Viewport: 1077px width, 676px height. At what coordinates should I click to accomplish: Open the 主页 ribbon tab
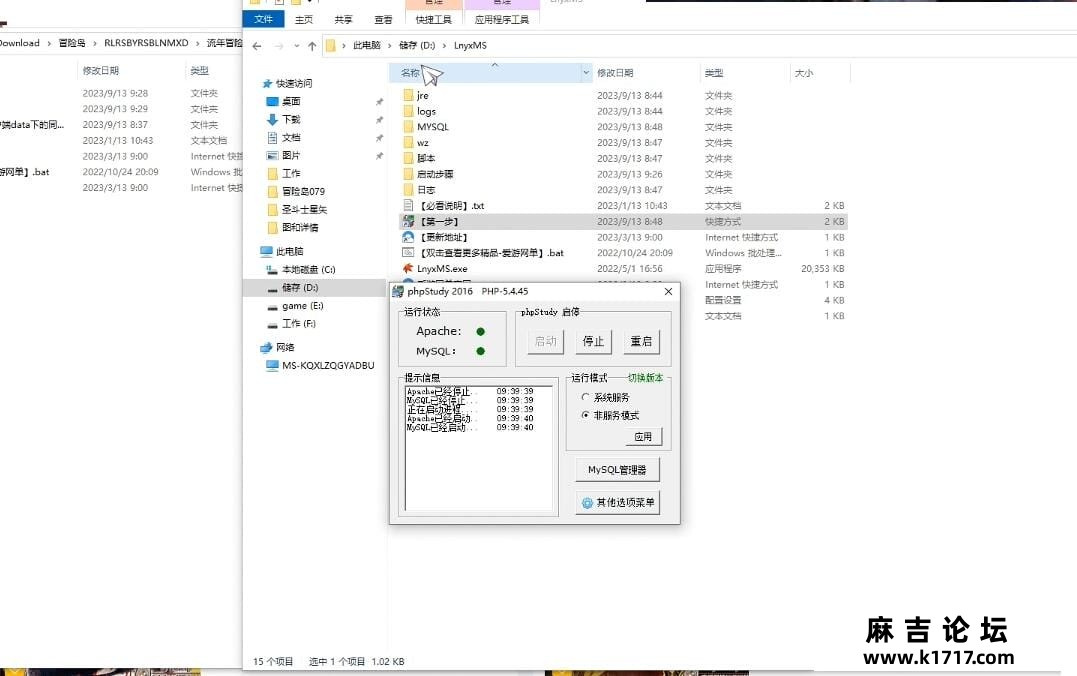tap(304, 20)
